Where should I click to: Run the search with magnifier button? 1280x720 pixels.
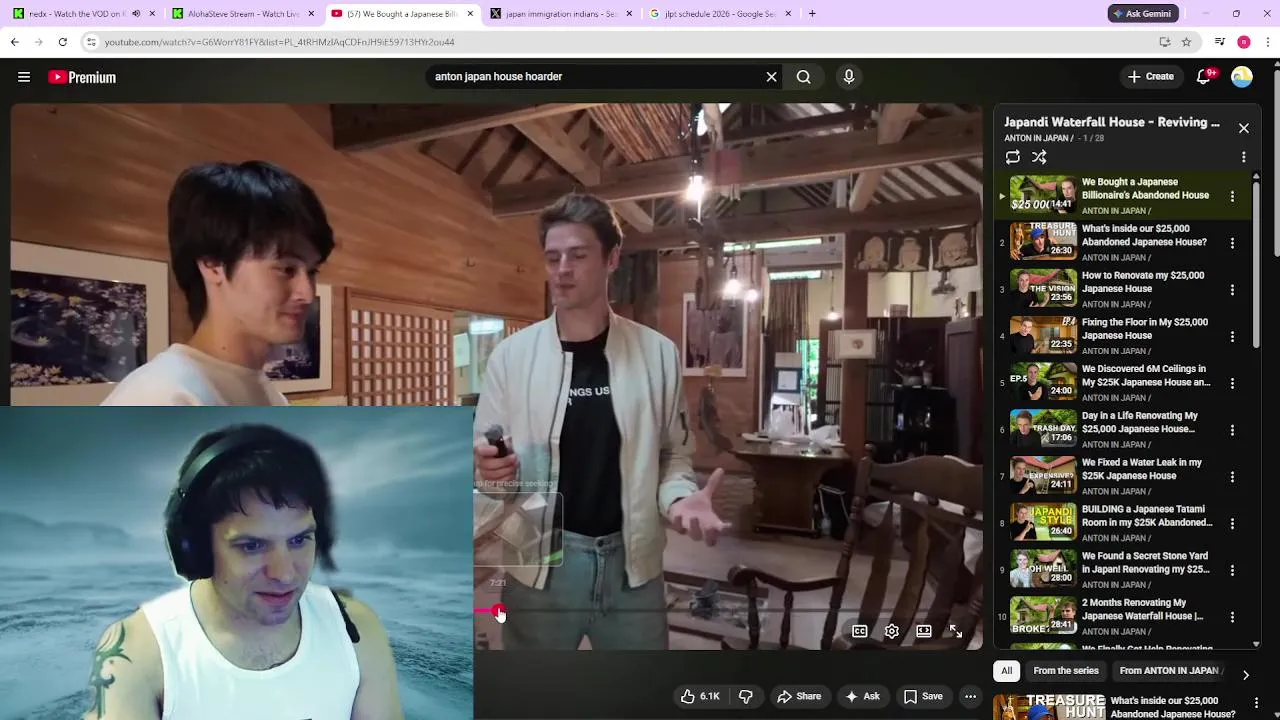[x=804, y=77]
